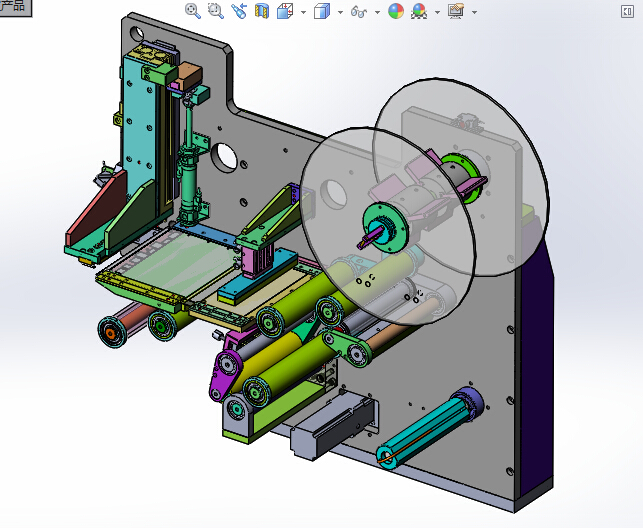Click the Hide/Show Items glasses icon
This screenshot has width=643, height=528.
(359, 12)
